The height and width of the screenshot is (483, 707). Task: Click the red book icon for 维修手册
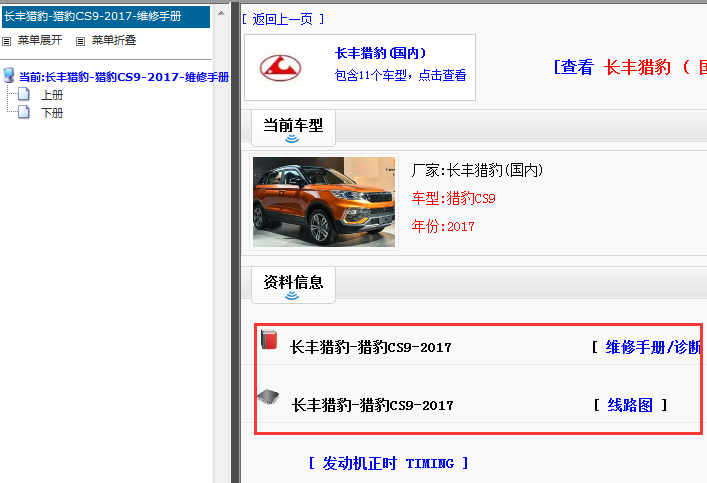(x=269, y=340)
